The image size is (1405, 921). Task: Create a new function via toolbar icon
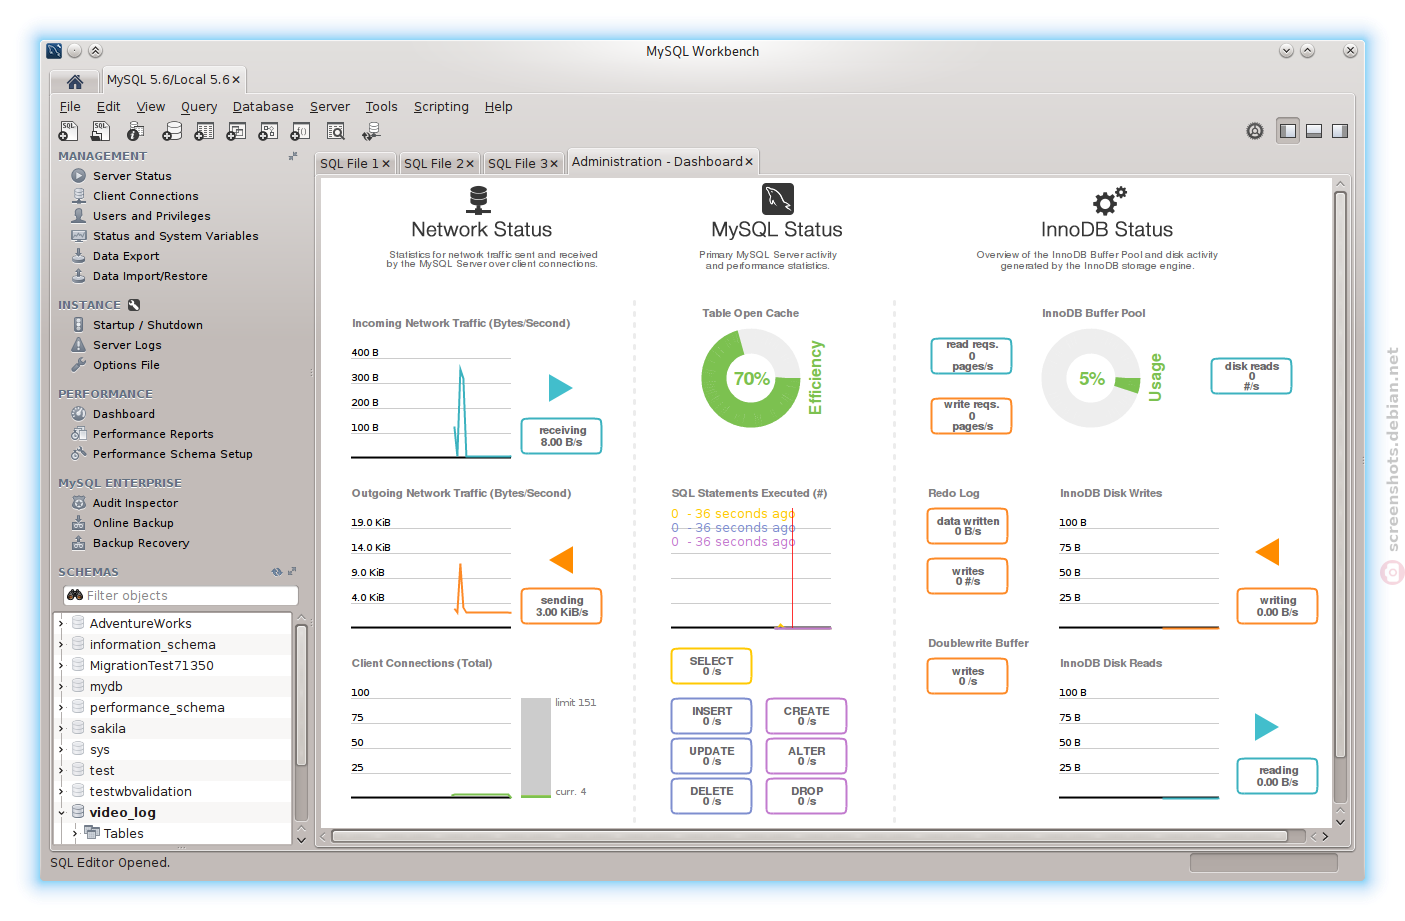tap(300, 131)
